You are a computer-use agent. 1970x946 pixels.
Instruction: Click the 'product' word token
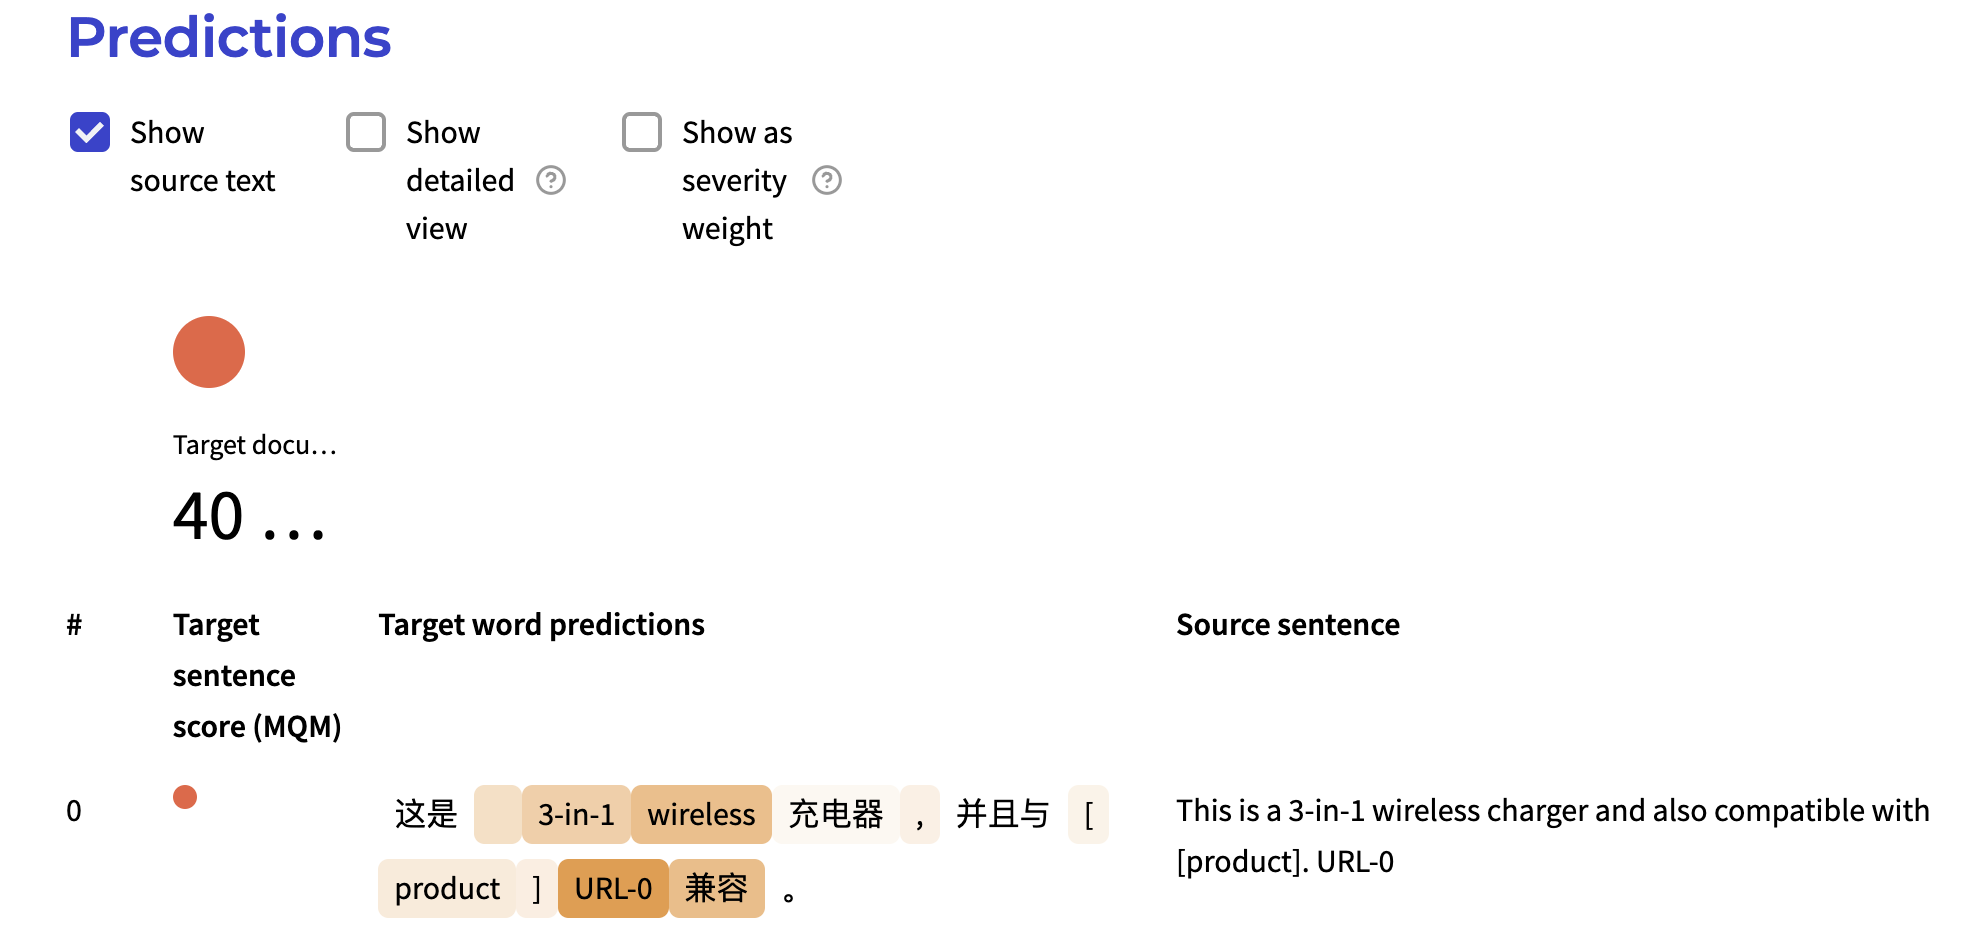point(447,888)
